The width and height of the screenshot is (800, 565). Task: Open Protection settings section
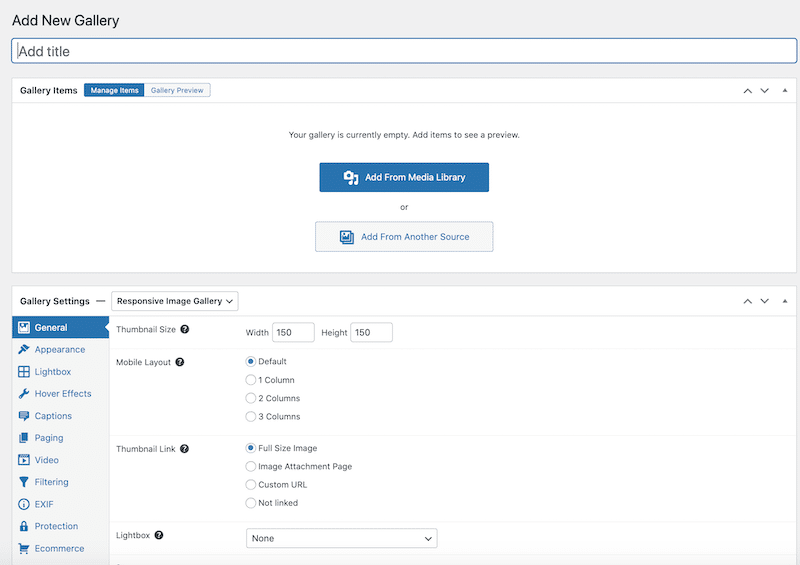[x=61, y=526]
